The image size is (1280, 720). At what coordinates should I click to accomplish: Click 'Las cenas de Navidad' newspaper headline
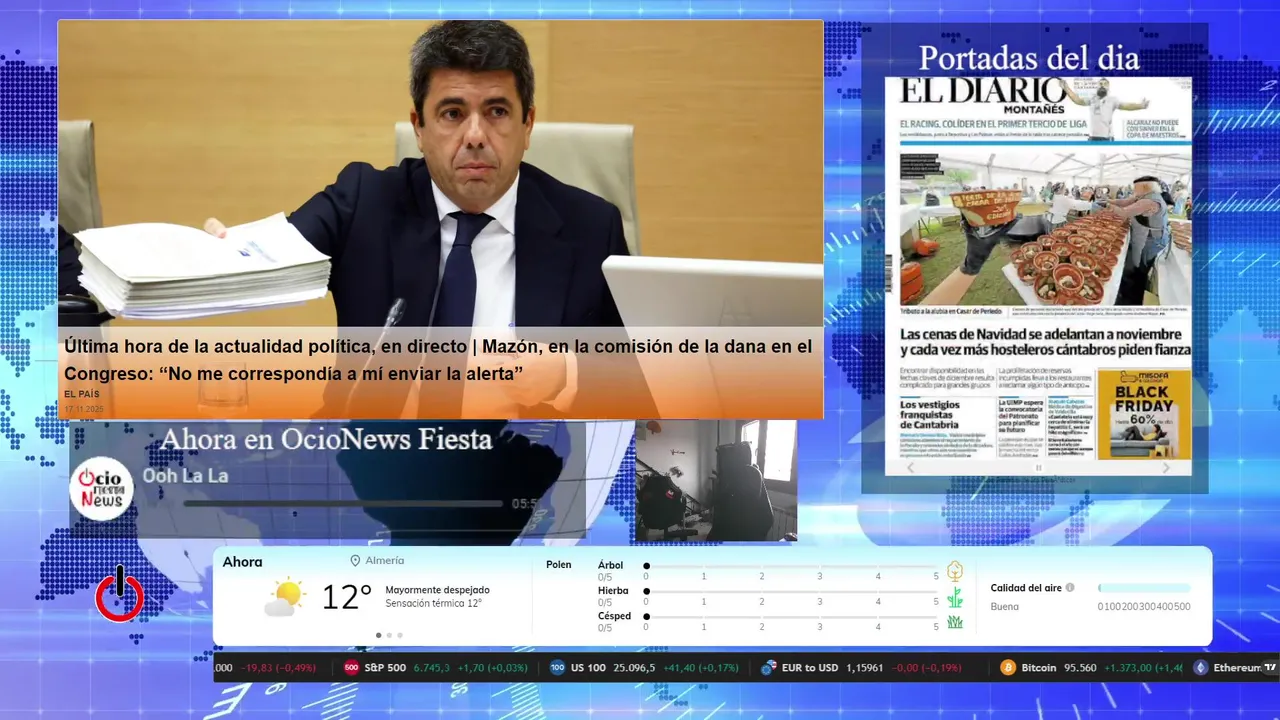pyautogui.click(x=1045, y=341)
